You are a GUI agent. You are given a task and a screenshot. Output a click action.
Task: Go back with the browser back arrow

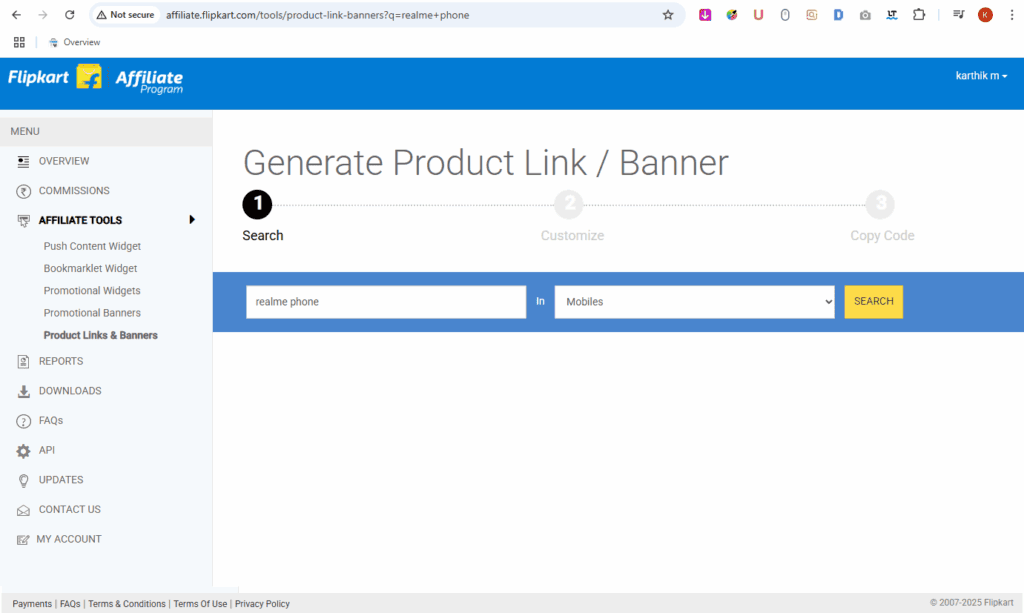(x=16, y=14)
